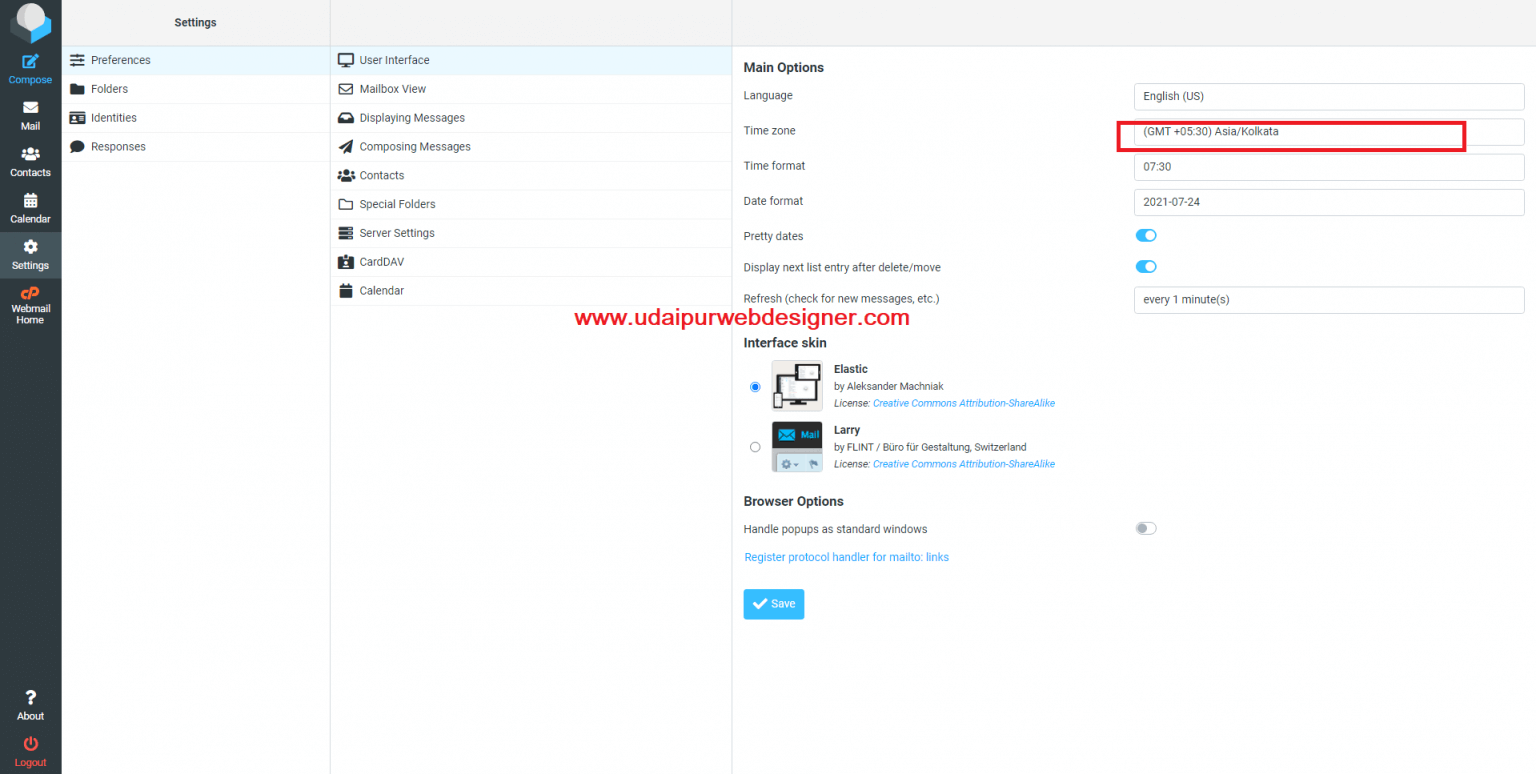The image size is (1536, 774).
Task: Select Composing Messages preferences section
Action: [x=414, y=147]
